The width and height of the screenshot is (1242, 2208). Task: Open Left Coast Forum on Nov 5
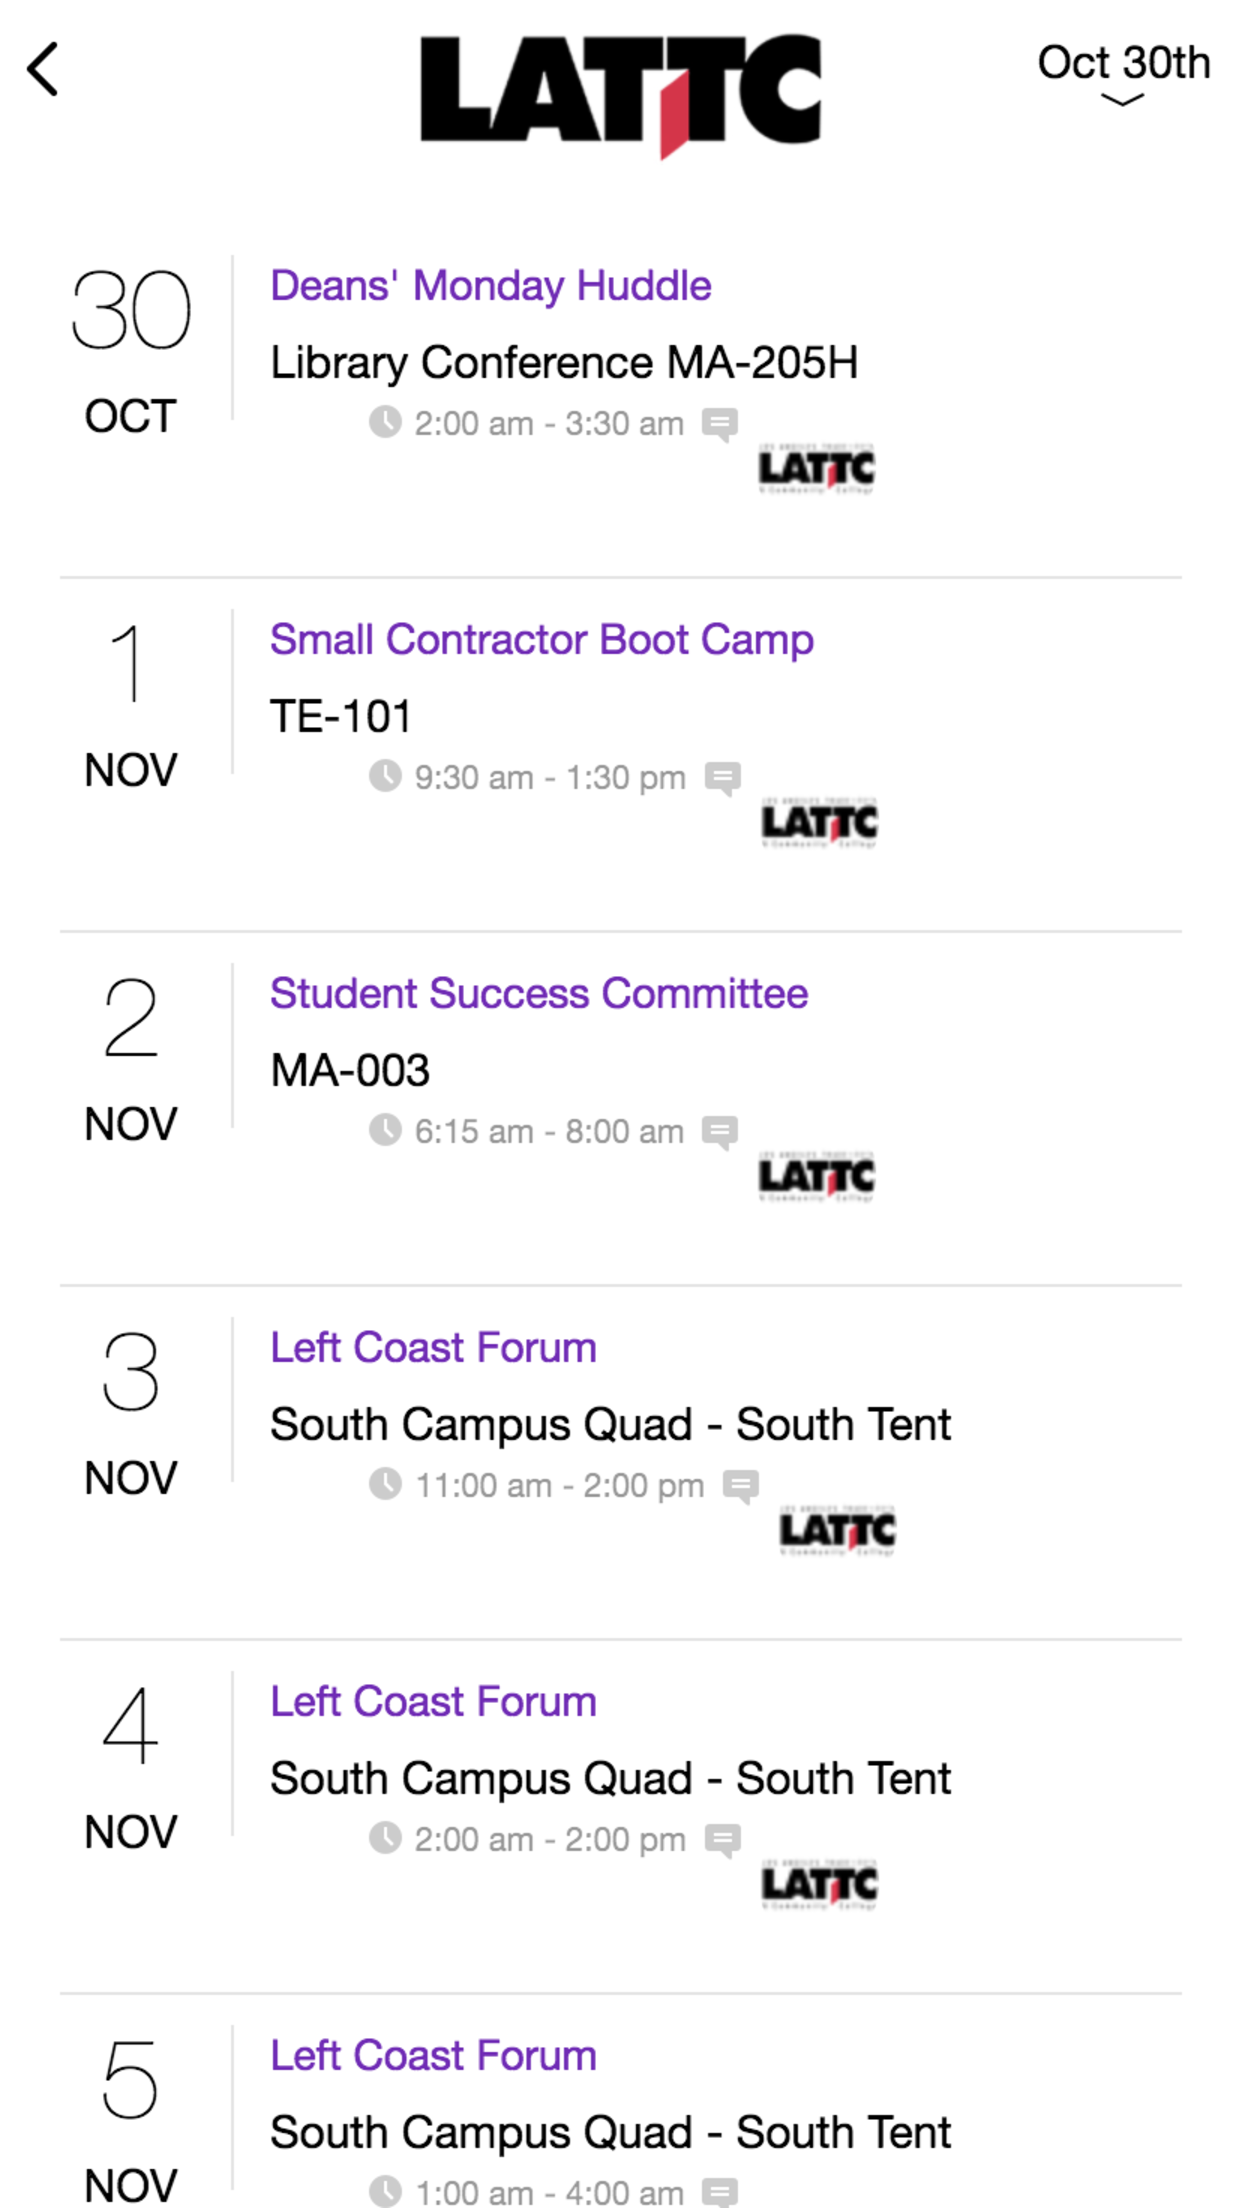point(433,2056)
